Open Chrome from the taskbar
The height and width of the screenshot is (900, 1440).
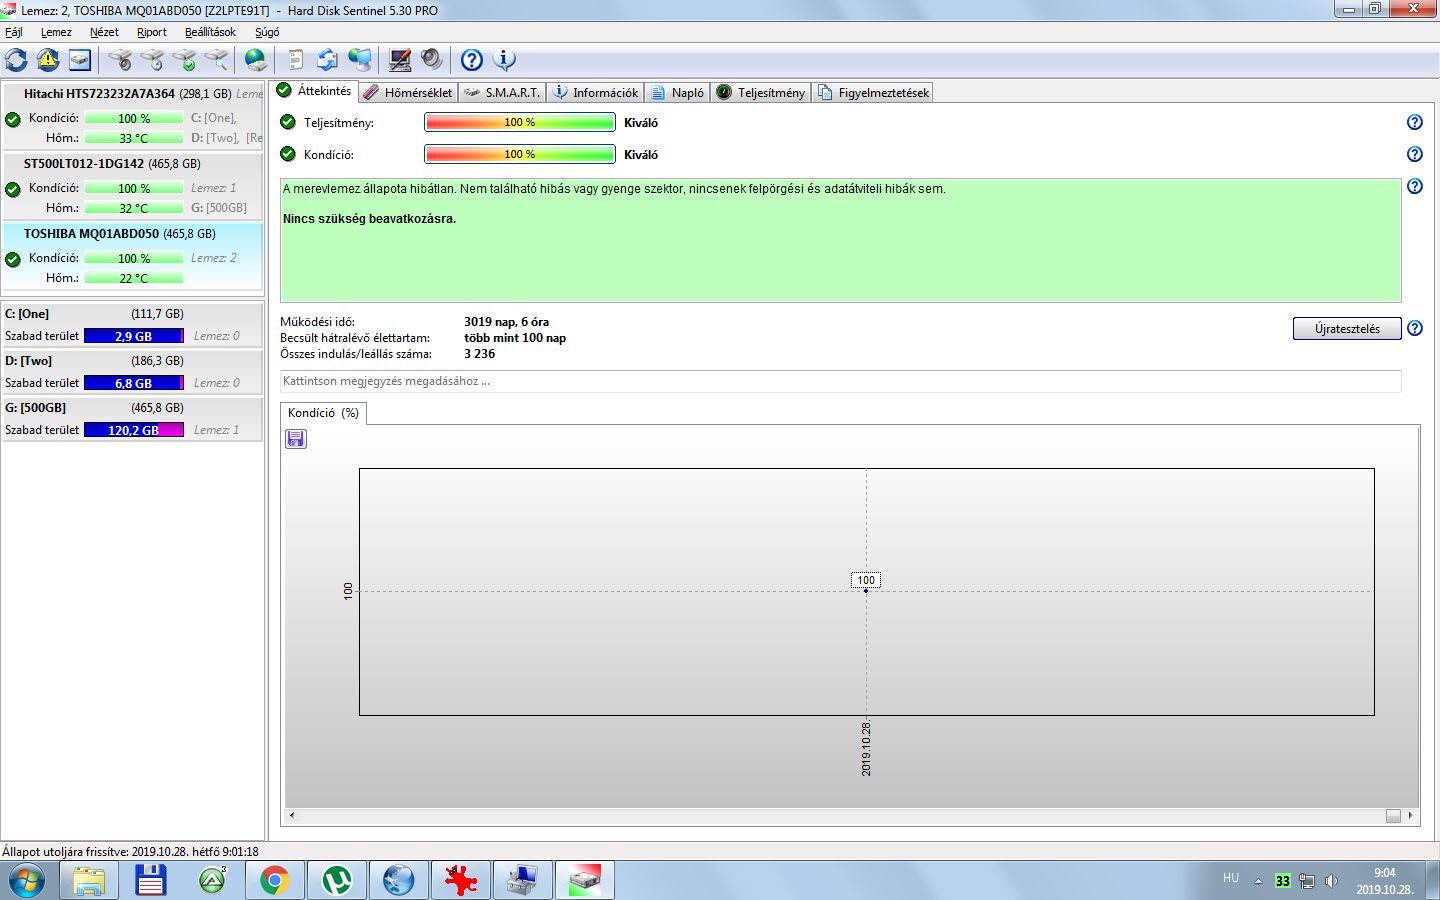[x=274, y=880]
